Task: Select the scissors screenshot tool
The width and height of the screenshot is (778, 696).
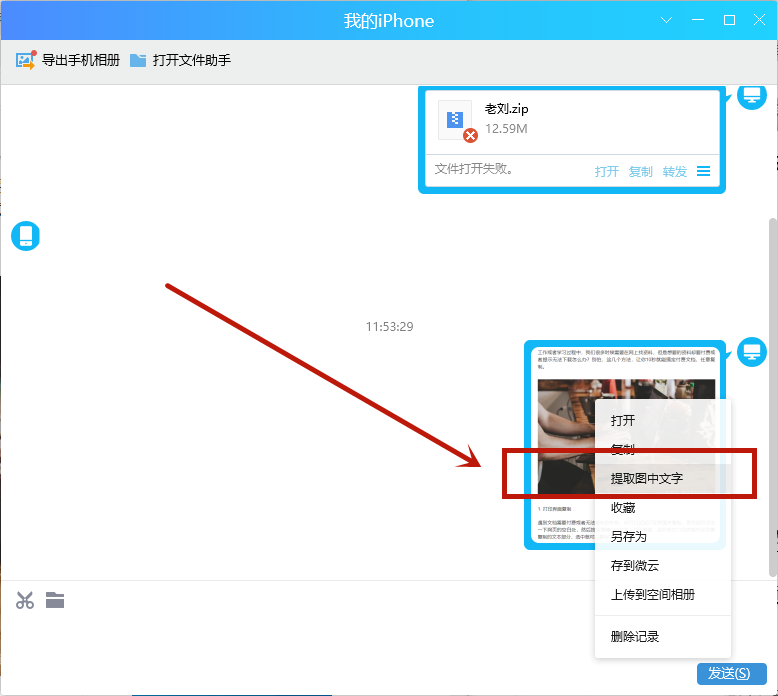Action: 25,600
